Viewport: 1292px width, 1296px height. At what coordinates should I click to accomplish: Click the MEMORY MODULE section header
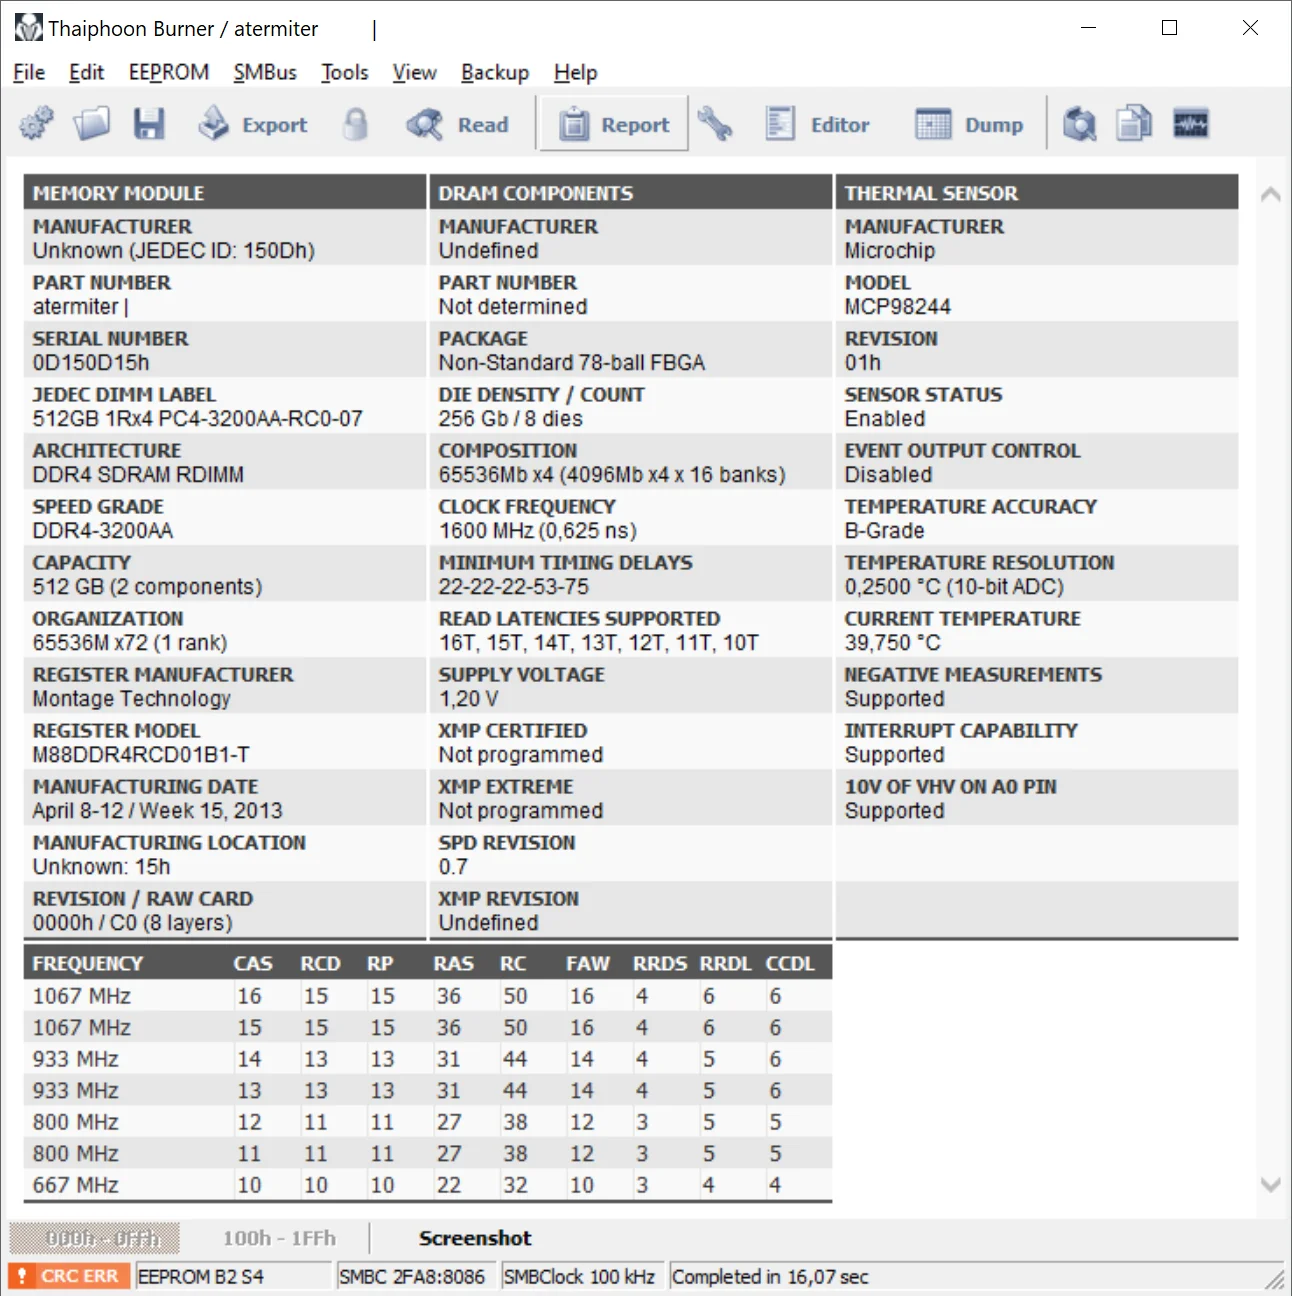225,193
